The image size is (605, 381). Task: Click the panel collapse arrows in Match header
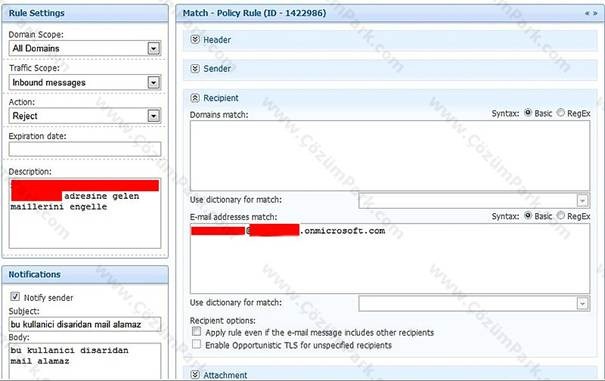[x=591, y=13]
